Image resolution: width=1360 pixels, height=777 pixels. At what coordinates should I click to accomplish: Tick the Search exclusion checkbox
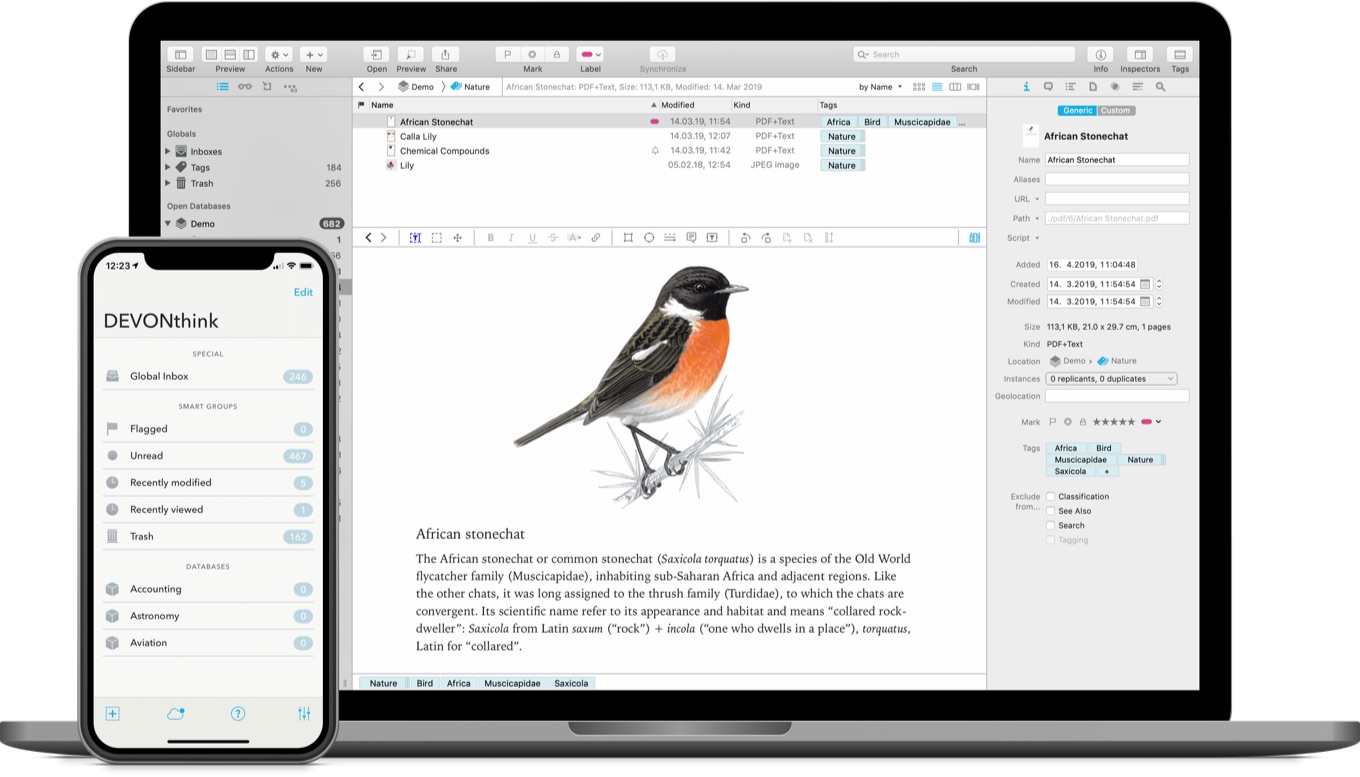point(1050,525)
